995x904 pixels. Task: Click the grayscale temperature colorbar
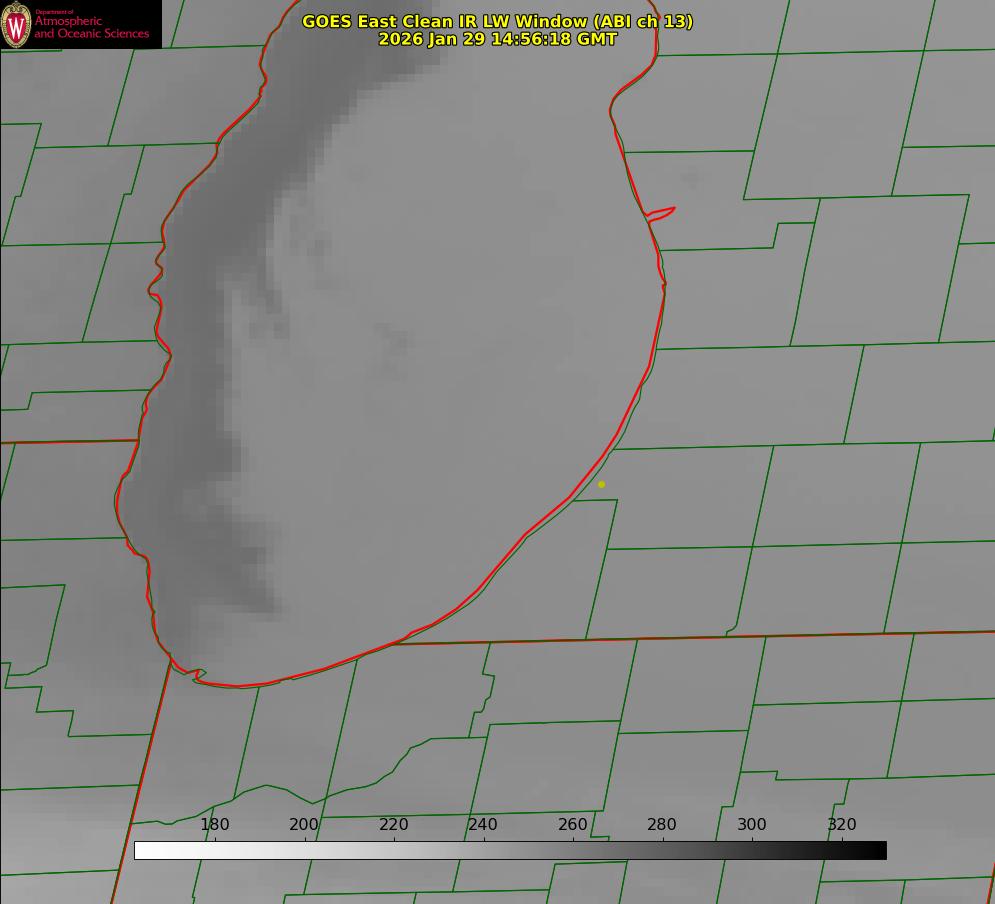coord(510,850)
